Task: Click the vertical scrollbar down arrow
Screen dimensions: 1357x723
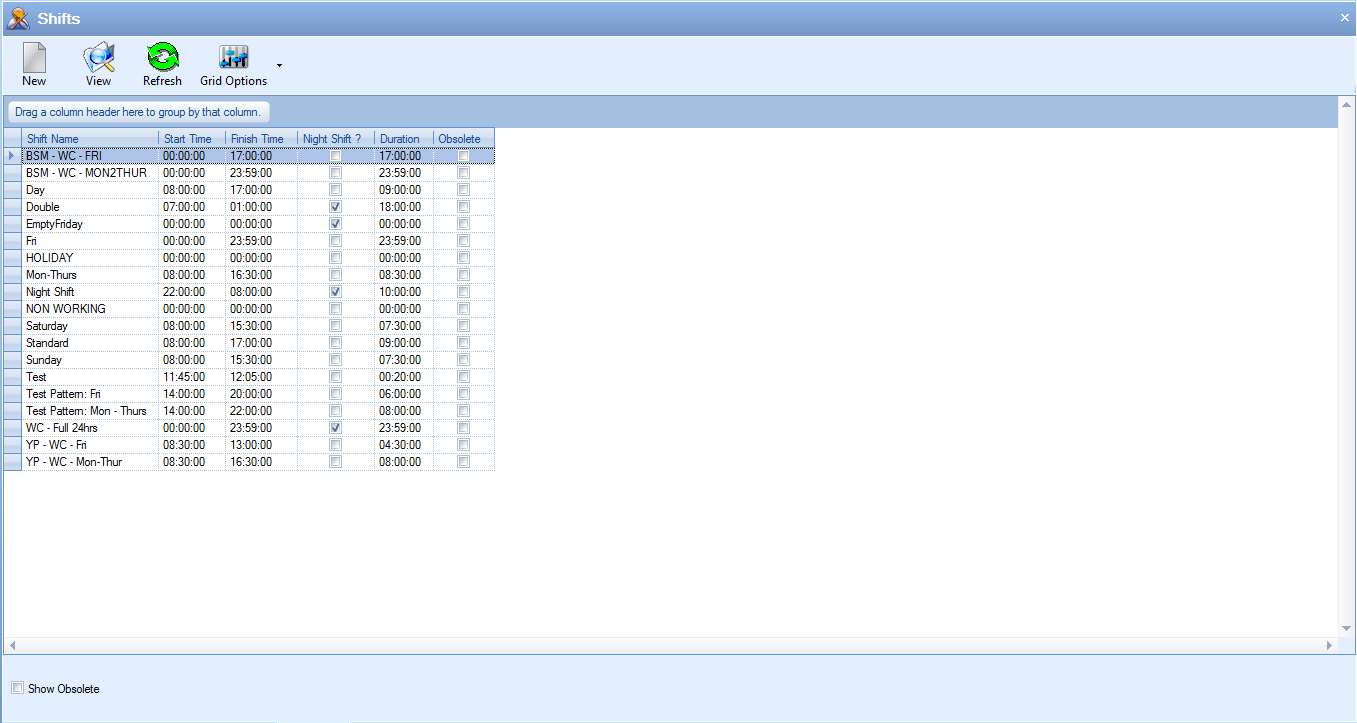Action: 1346,628
